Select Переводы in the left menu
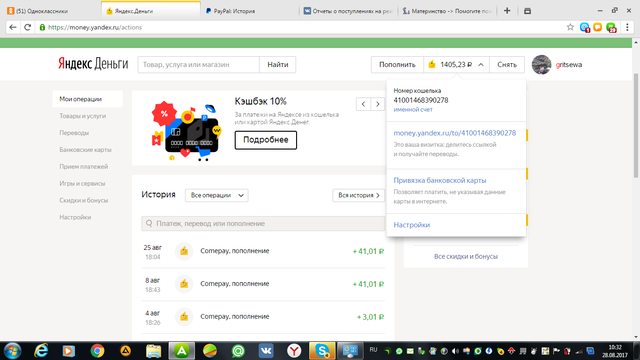The height and width of the screenshot is (360, 640). (x=74, y=133)
